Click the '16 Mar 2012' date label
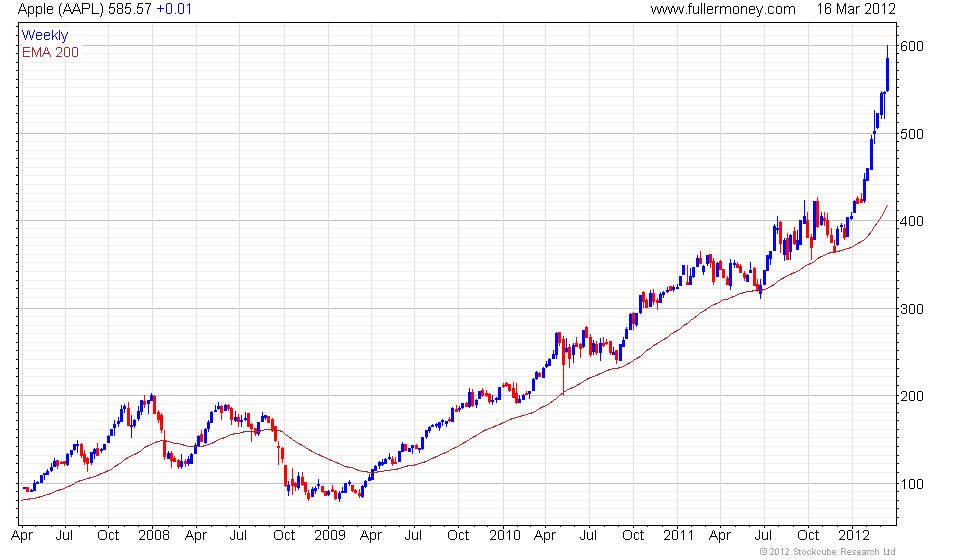980x560 pixels. [x=856, y=9]
